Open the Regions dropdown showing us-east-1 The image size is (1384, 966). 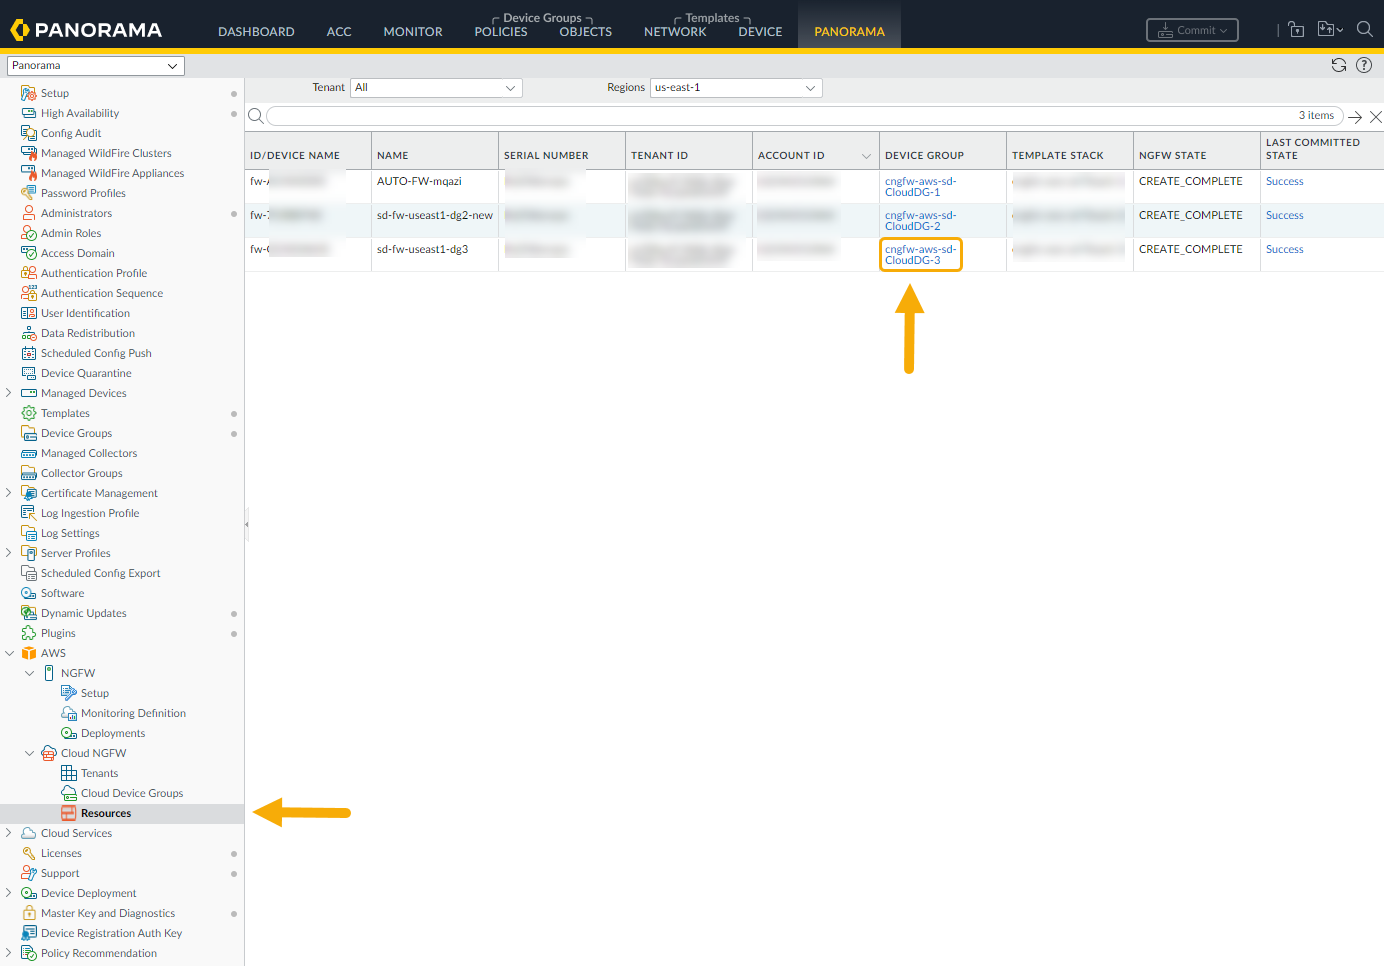[x=735, y=88]
